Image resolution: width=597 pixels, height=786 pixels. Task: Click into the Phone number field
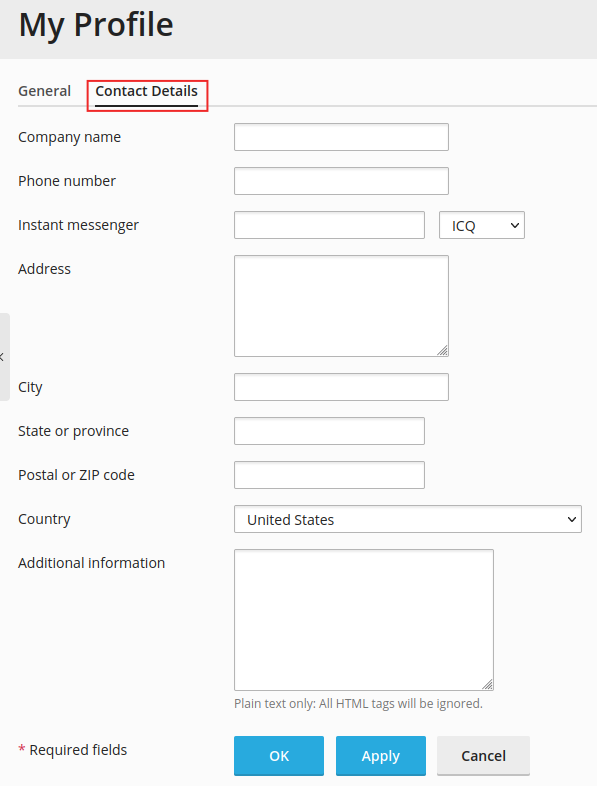(x=341, y=181)
